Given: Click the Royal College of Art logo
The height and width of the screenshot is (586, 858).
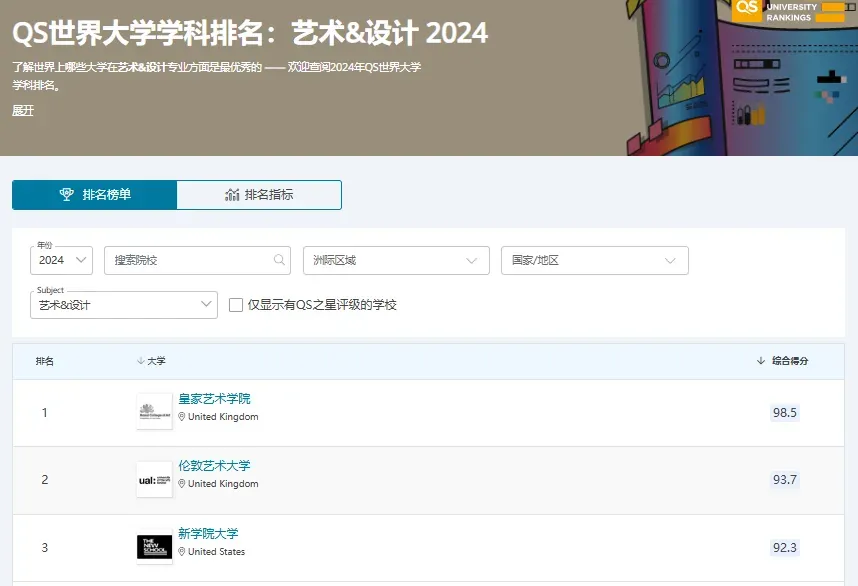Looking at the screenshot, I should tap(154, 412).
